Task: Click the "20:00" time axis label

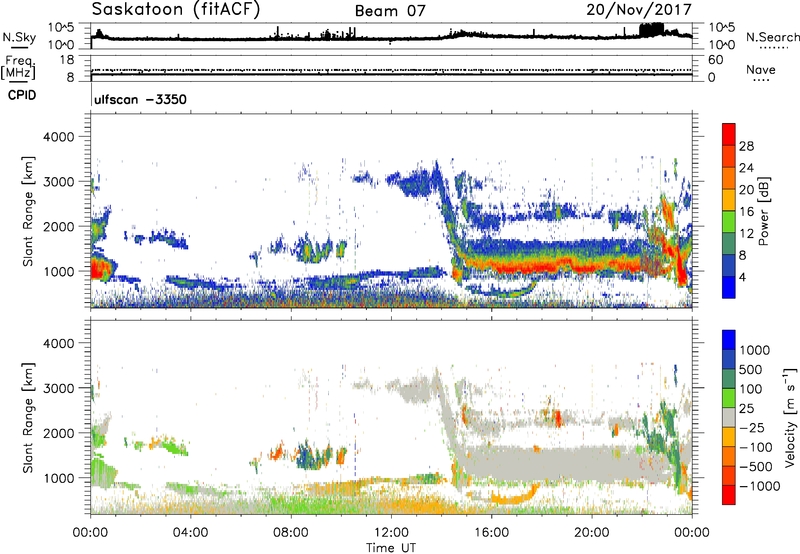Action: point(591,533)
